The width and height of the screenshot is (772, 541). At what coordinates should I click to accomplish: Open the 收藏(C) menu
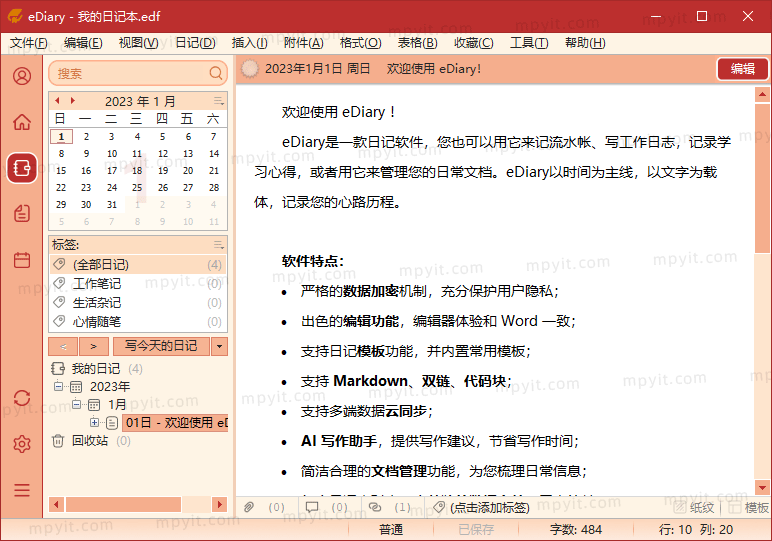point(474,43)
